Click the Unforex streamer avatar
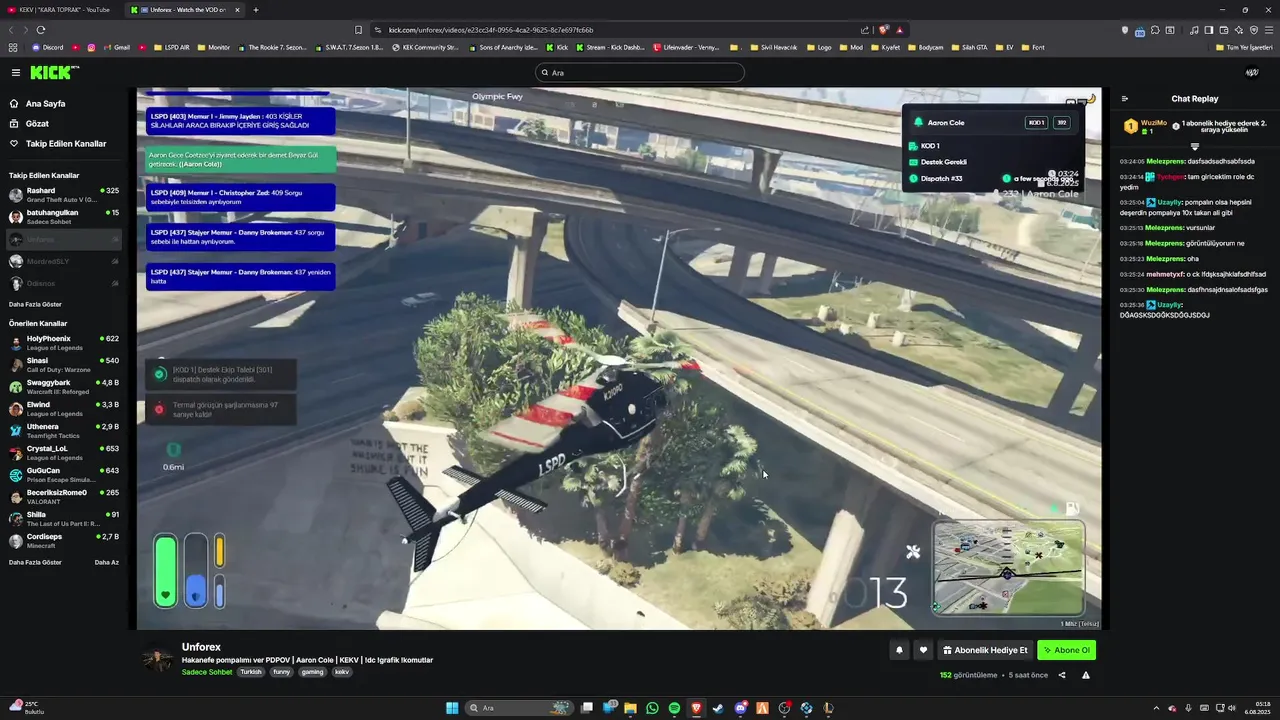The image size is (1280, 720). coord(157,658)
